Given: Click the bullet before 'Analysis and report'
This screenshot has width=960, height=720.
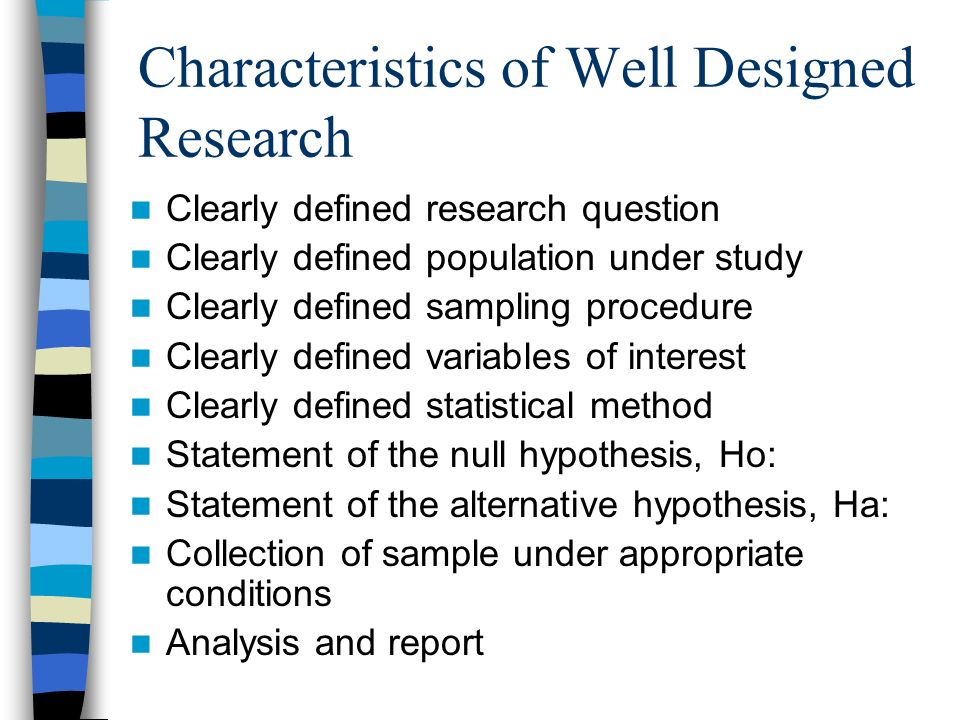Looking at the screenshot, I should [x=141, y=644].
